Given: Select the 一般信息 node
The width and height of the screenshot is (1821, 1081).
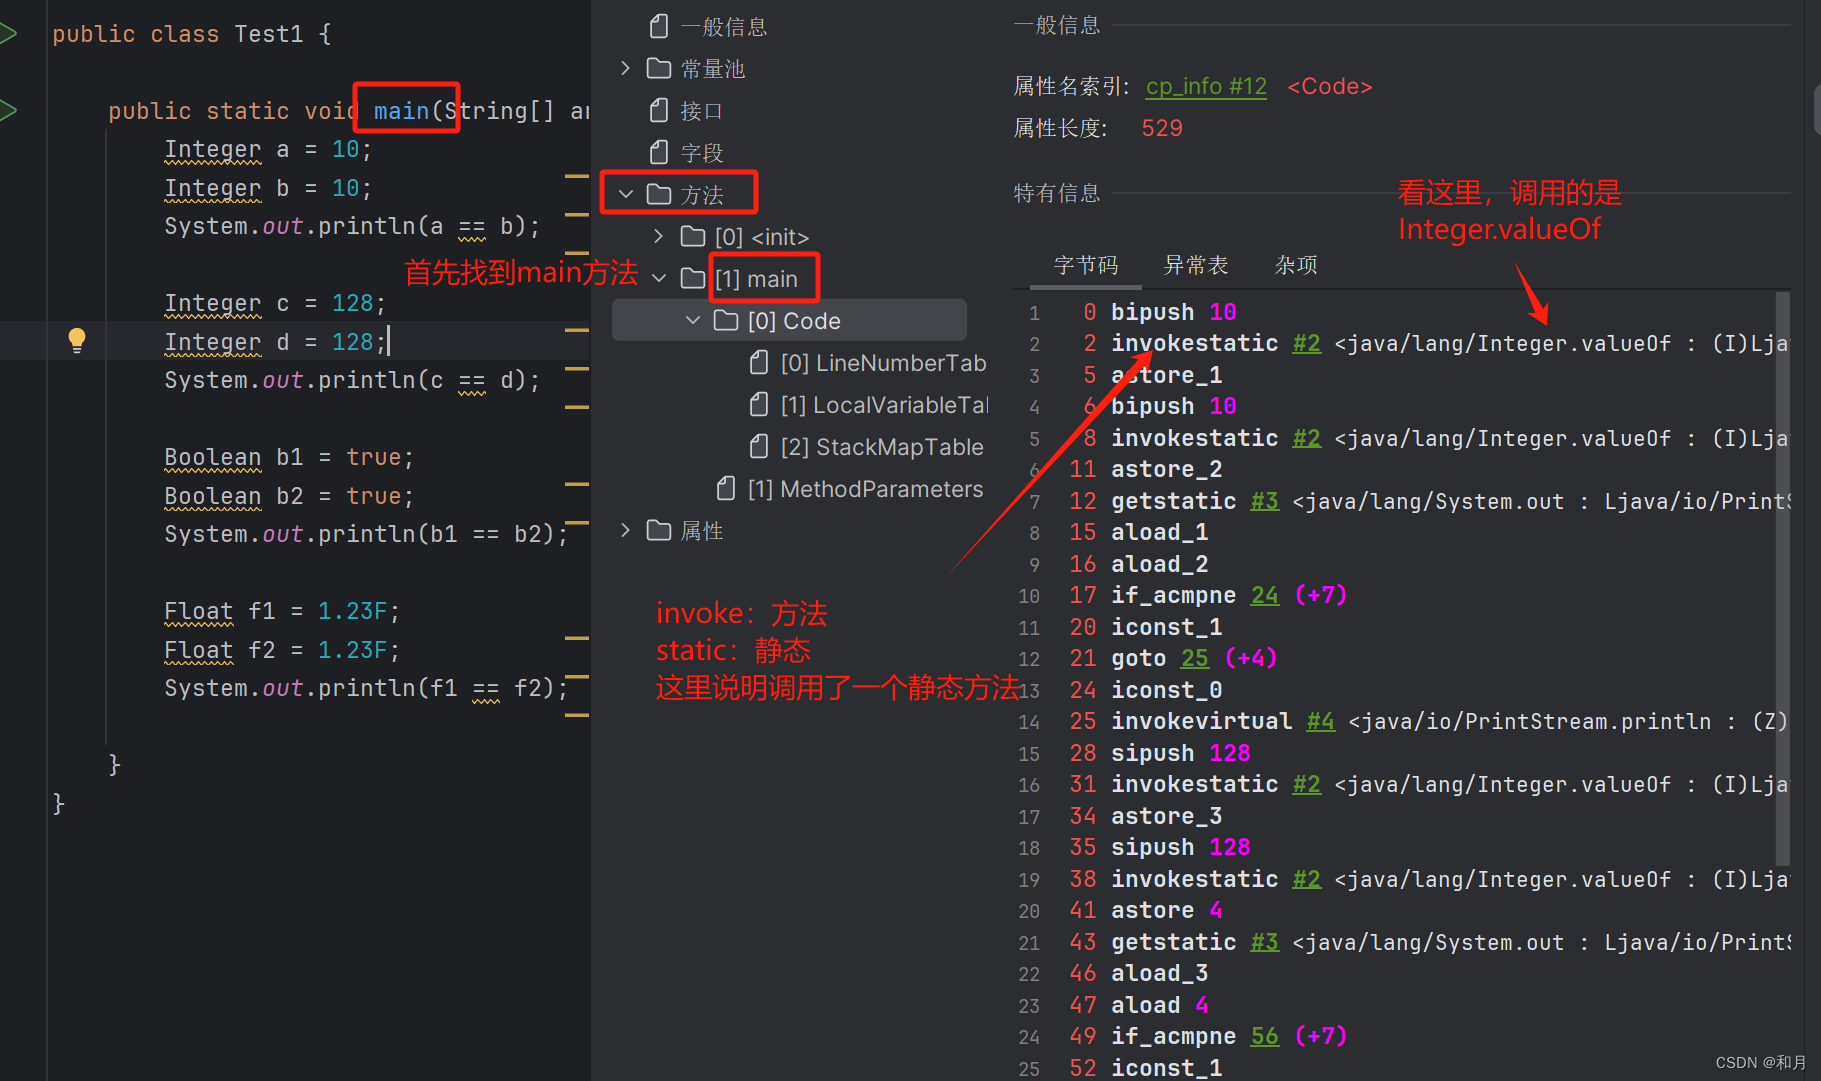Looking at the screenshot, I should coord(724,25).
